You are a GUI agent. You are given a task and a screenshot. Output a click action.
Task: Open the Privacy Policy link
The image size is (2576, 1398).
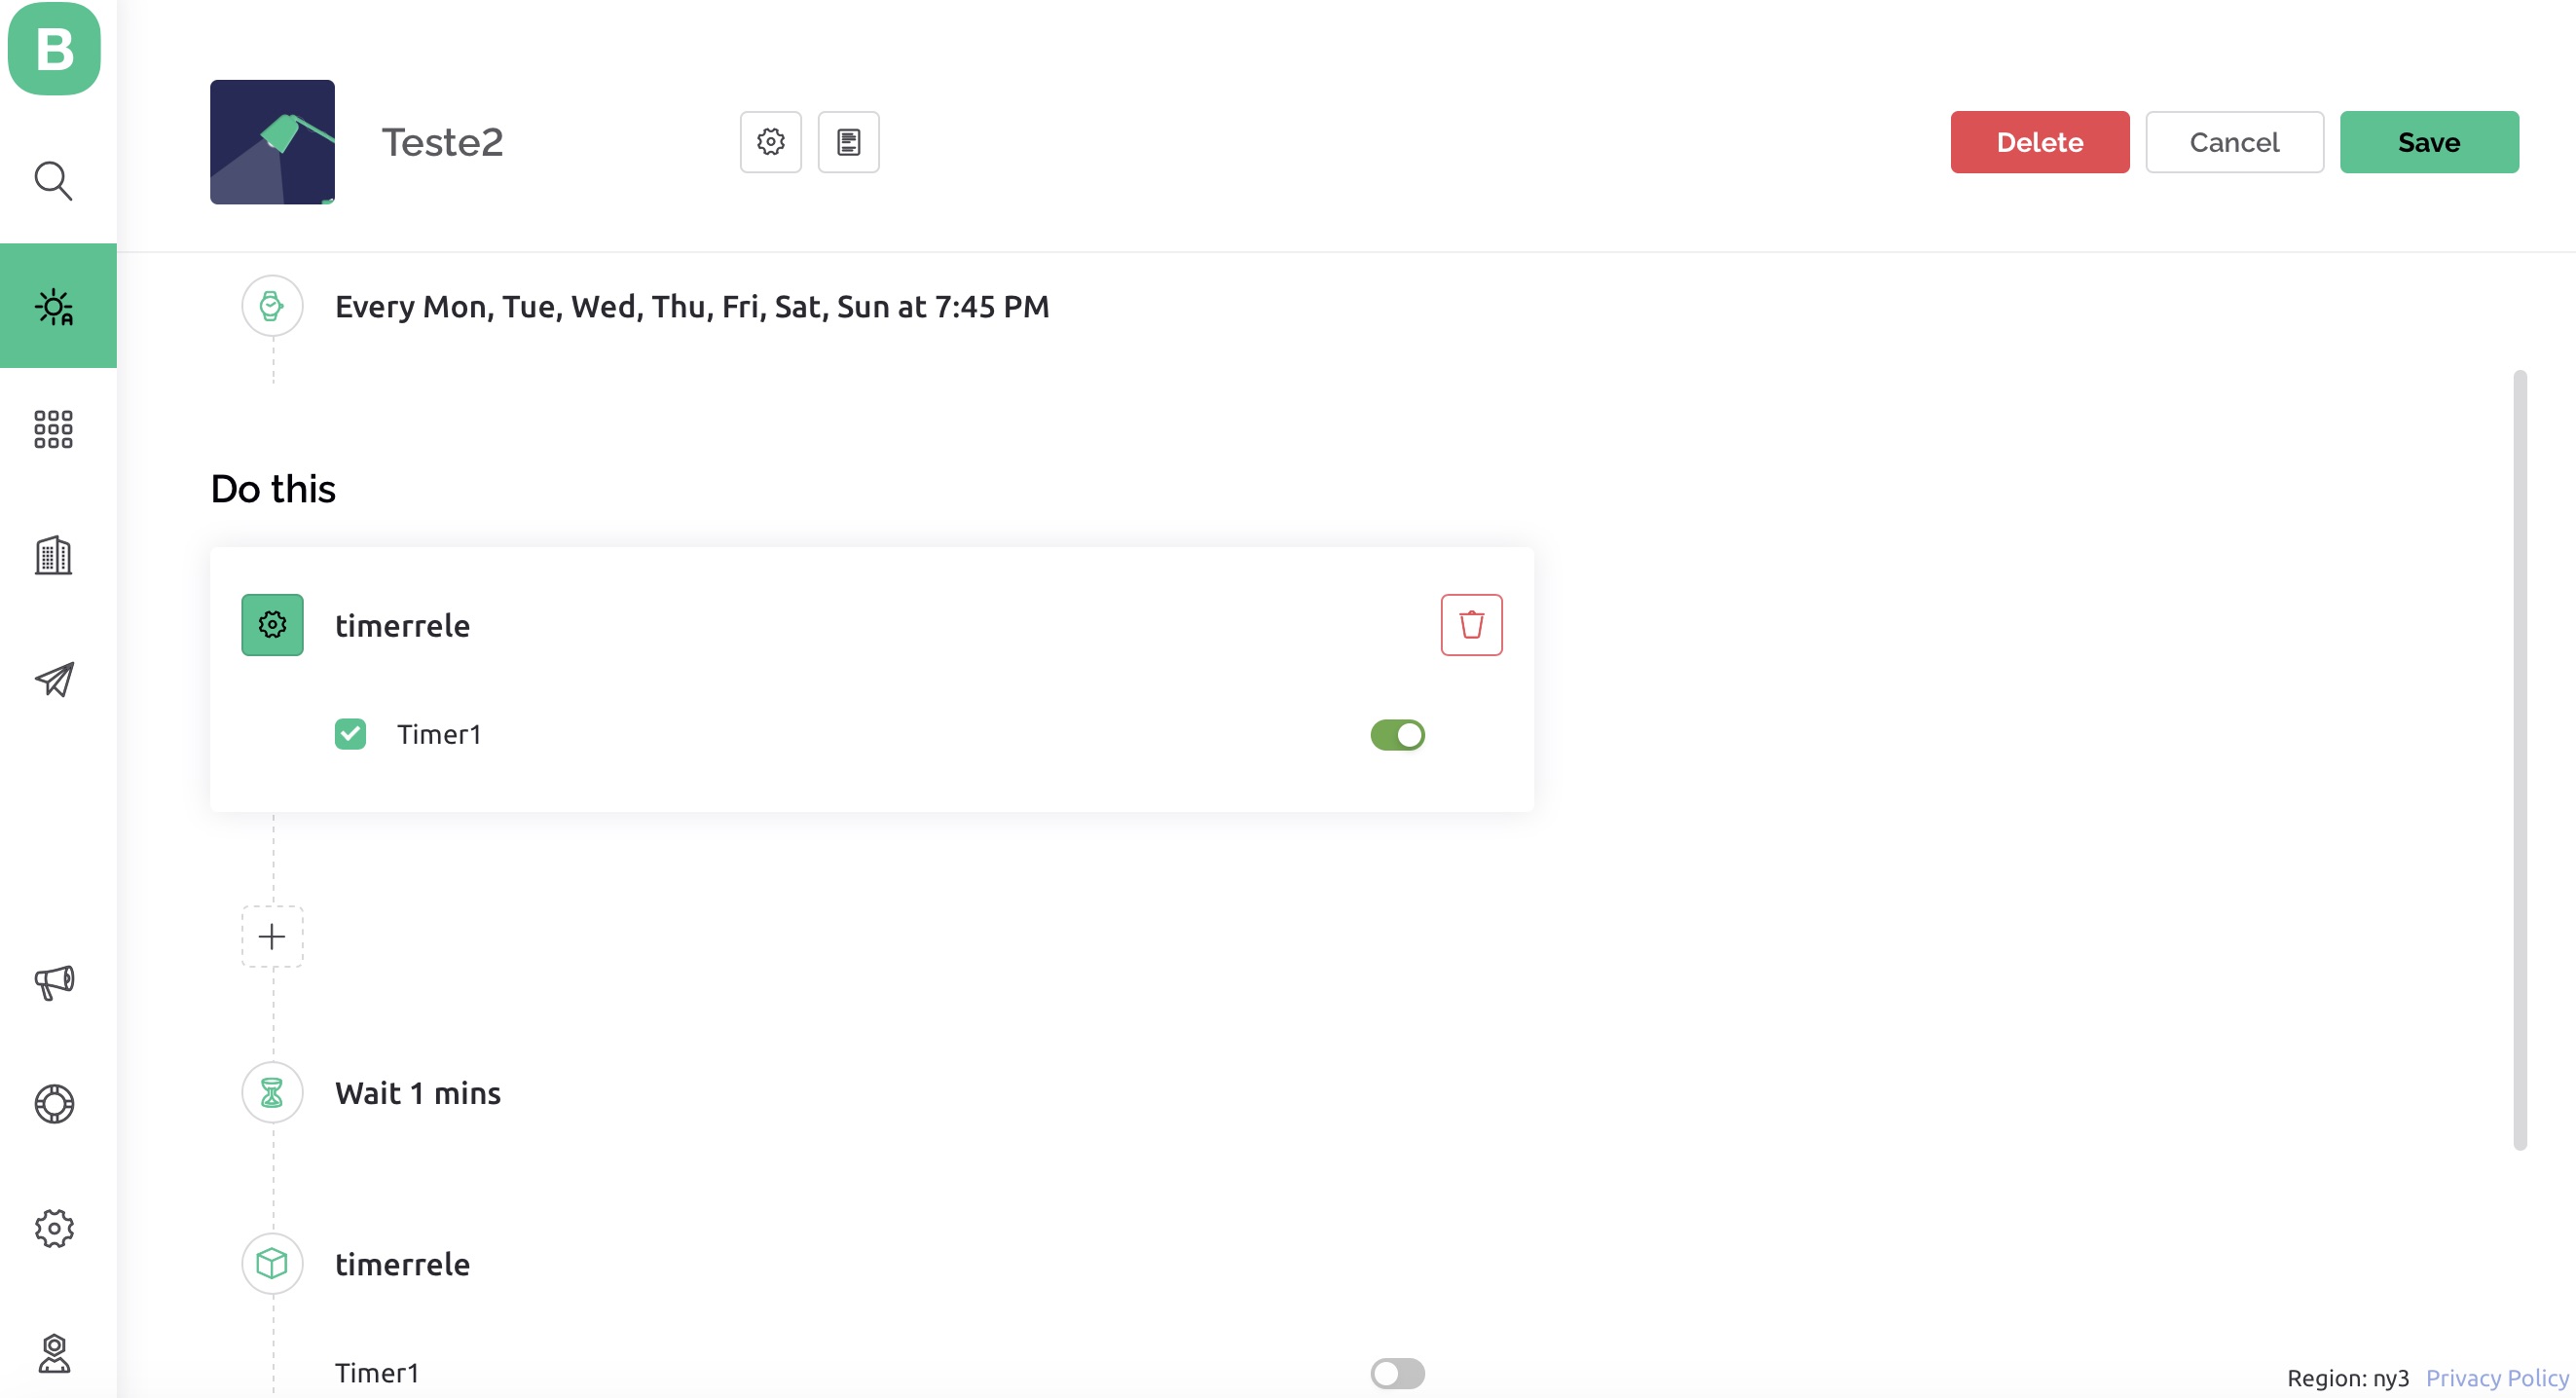[2497, 1378]
